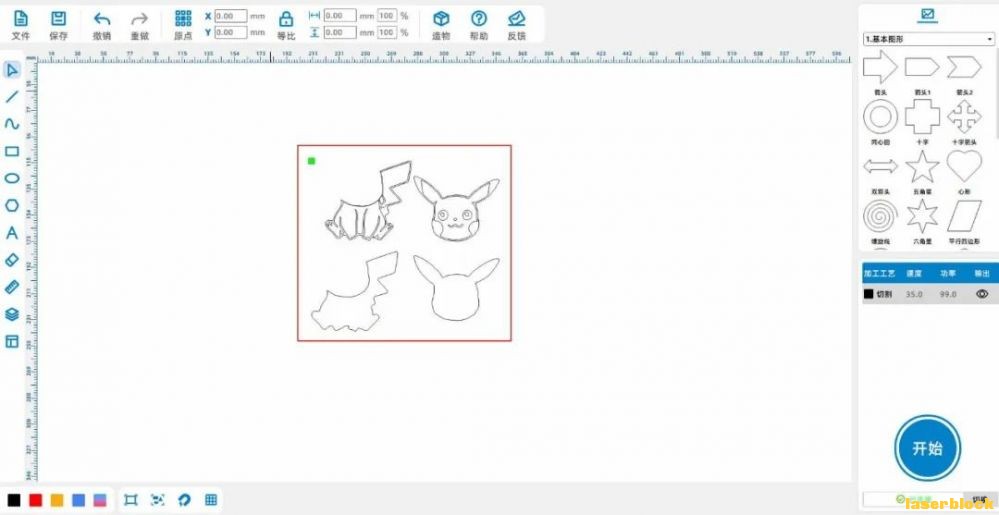Open the layout panel tool in sidebar
The image size is (999, 515).
pos(11,342)
